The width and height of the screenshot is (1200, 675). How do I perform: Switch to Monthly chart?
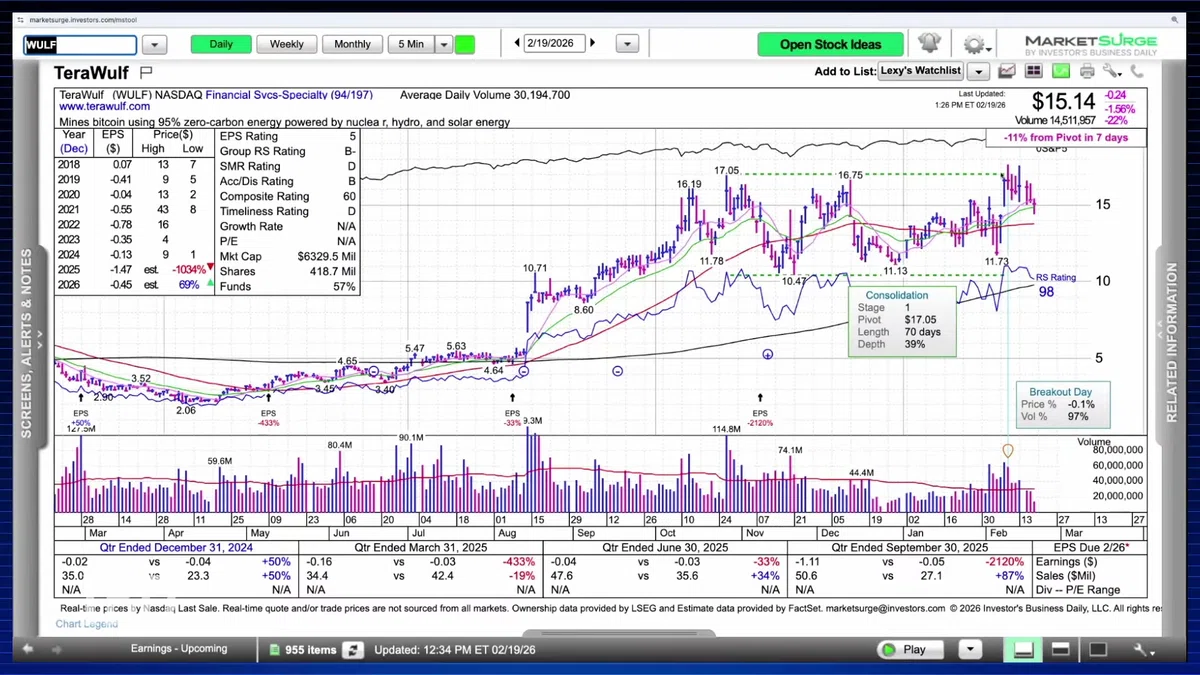tap(352, 44)
